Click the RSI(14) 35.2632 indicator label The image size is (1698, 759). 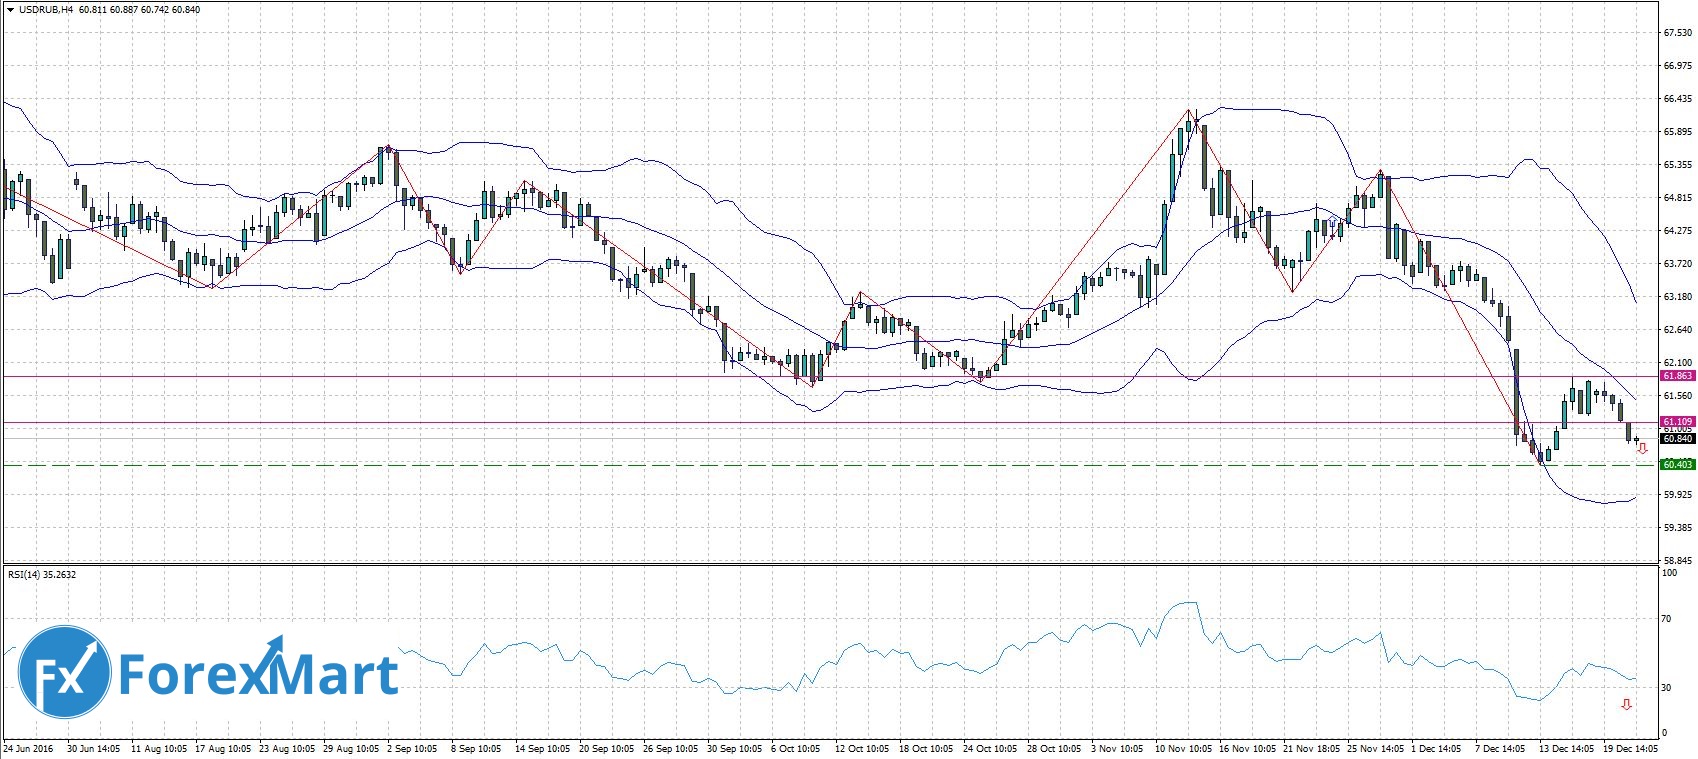click(x=42, y=574)
